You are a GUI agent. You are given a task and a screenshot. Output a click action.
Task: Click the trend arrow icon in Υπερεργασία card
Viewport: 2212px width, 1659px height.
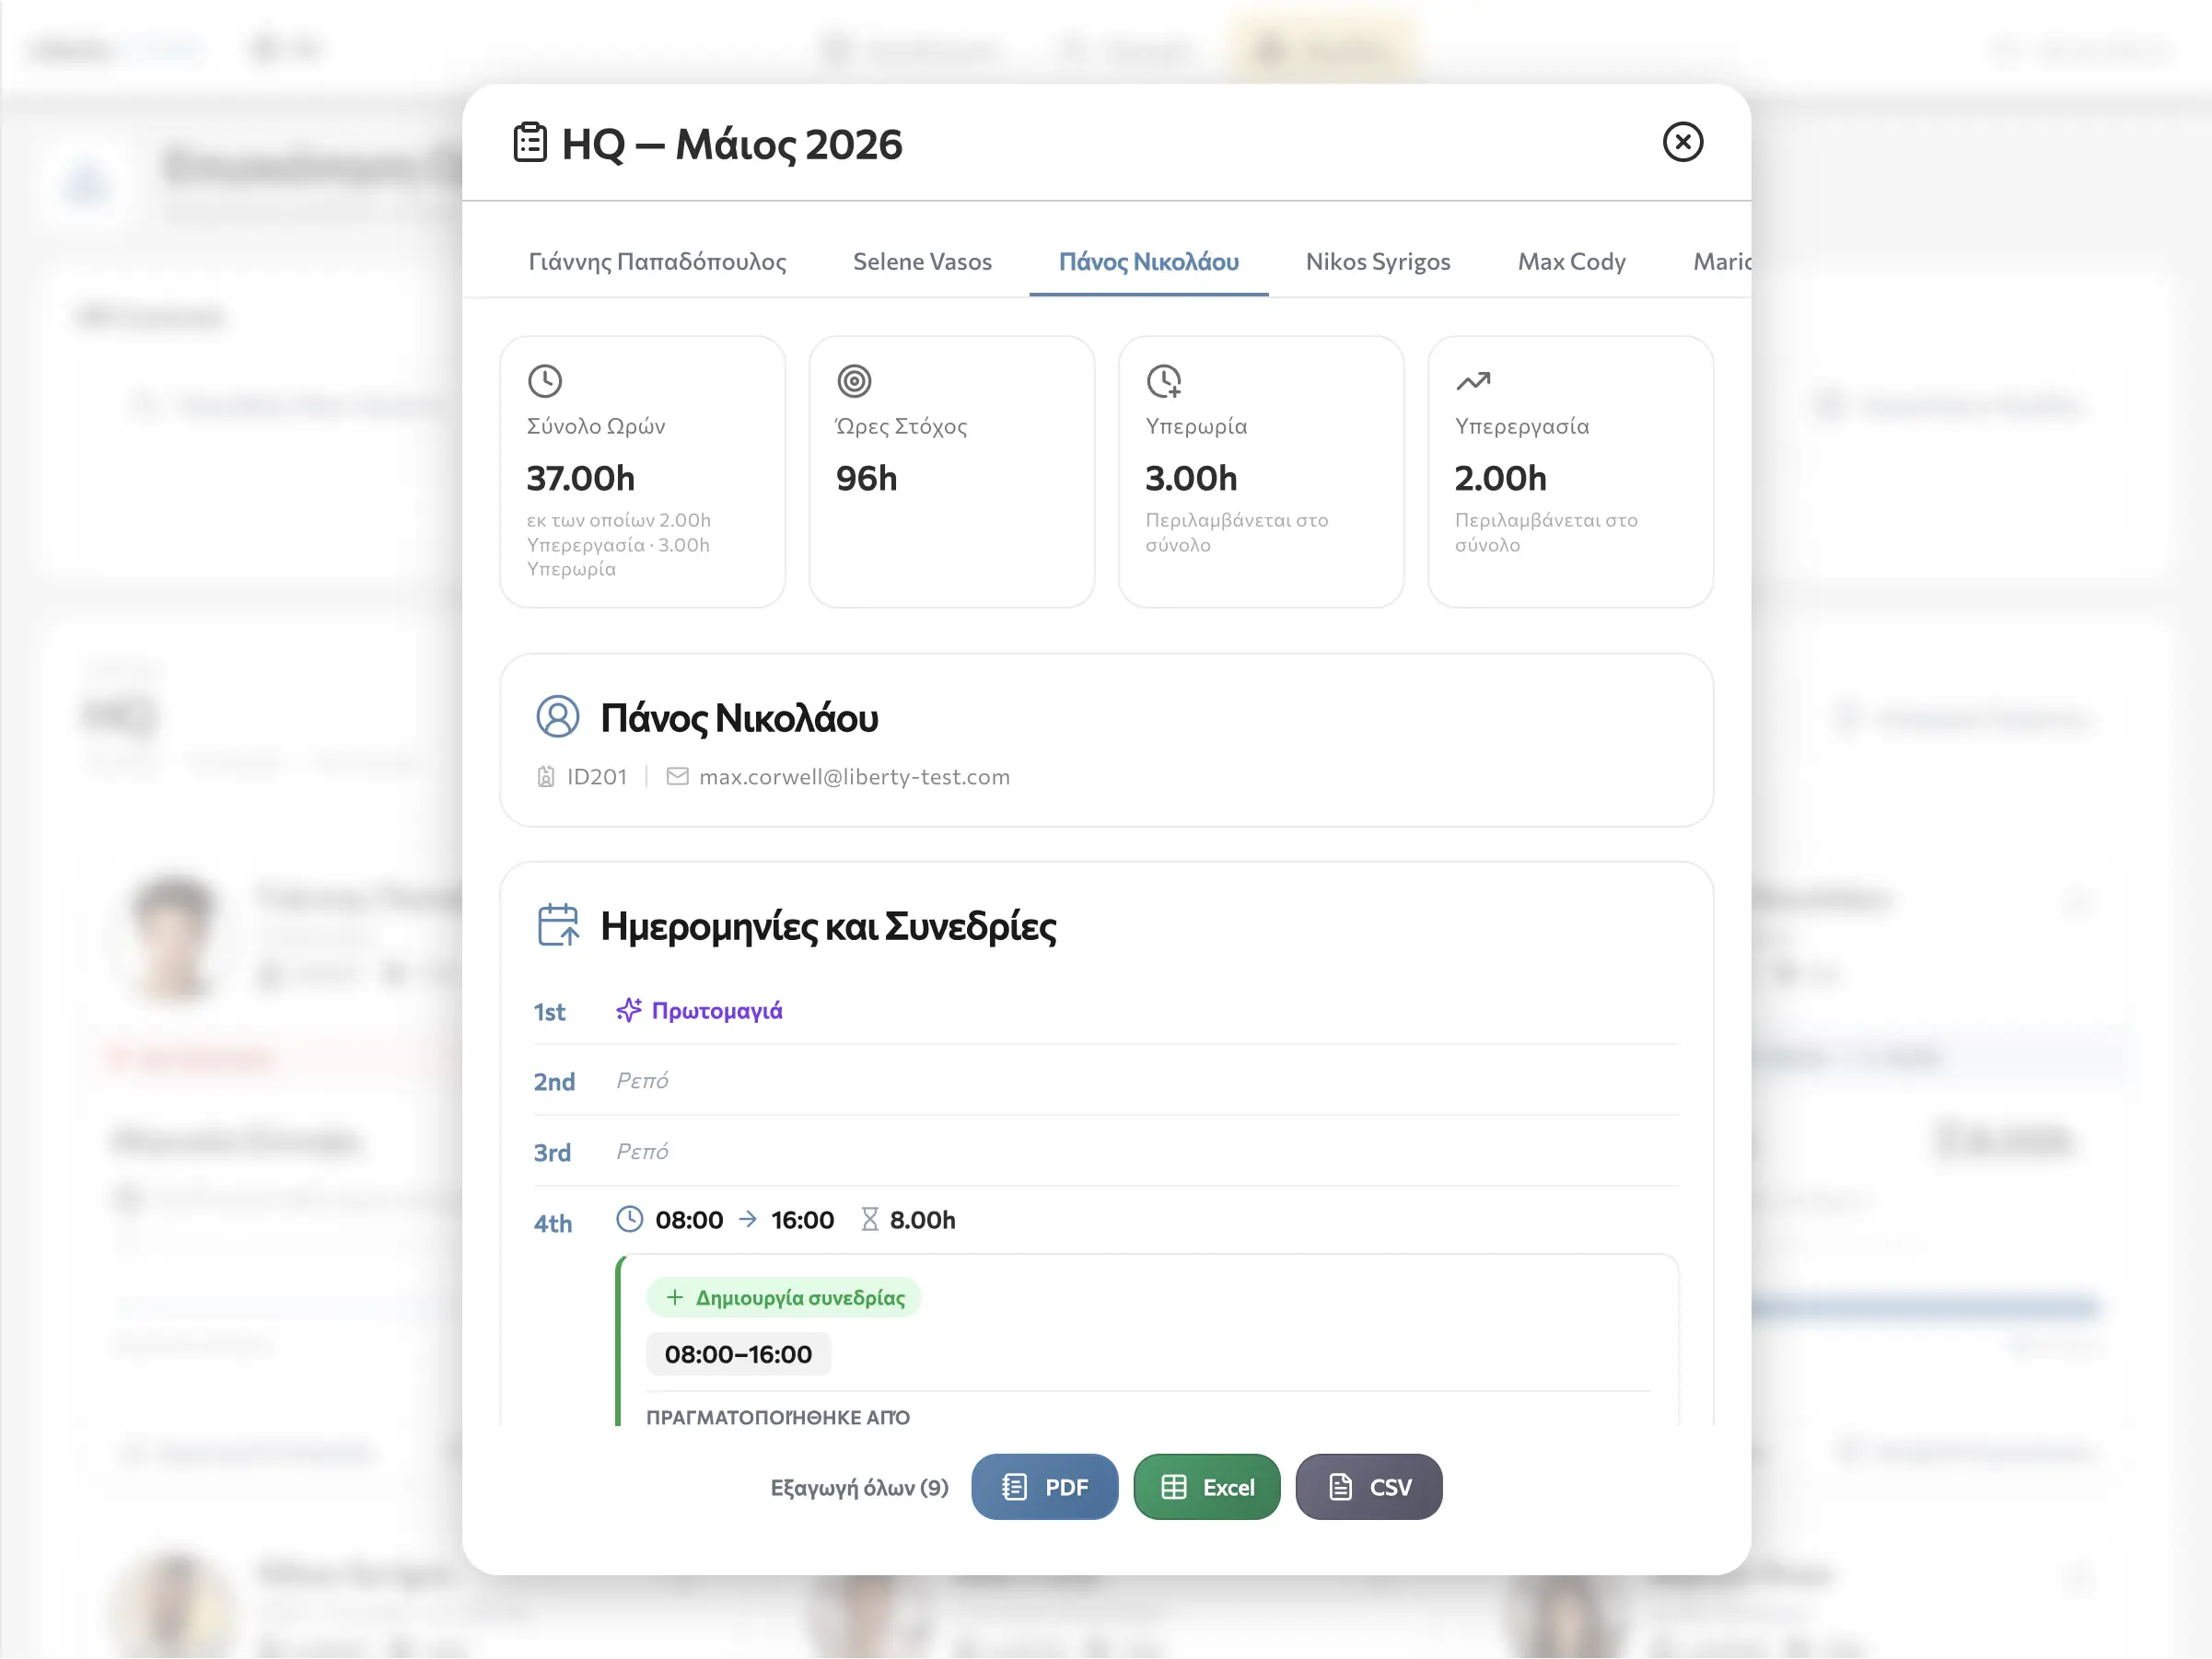pyautogui.click(x=1473, y=381)
